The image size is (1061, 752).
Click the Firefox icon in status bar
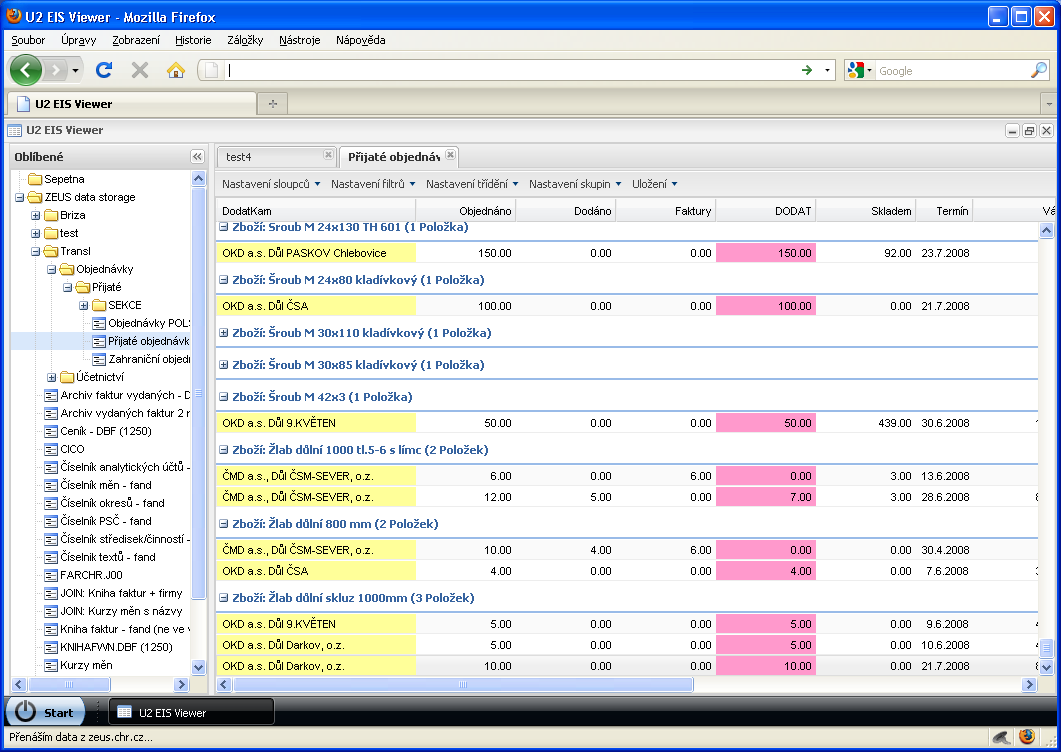coord(1026,737)
